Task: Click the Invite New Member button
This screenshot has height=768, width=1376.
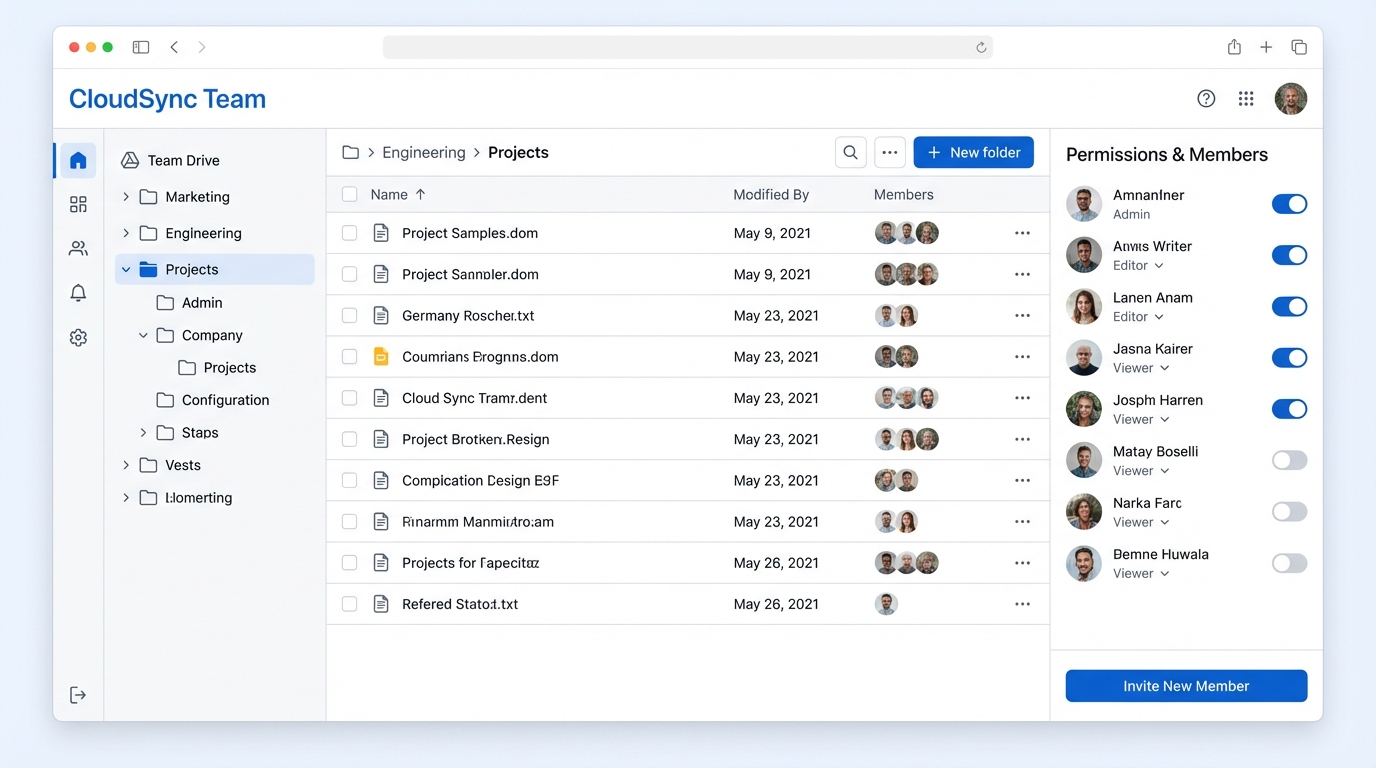Action: (1186, 686)
